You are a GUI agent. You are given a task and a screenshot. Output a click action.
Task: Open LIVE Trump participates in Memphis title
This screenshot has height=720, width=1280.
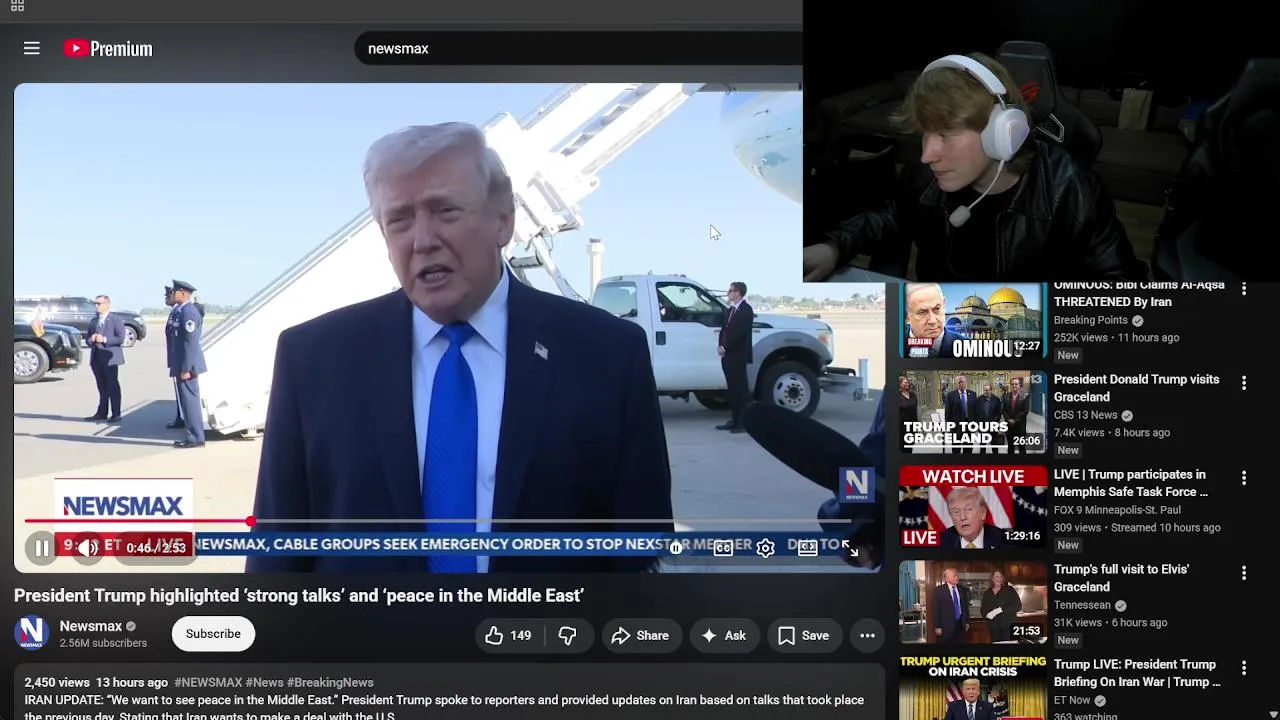coord(1130,483)
